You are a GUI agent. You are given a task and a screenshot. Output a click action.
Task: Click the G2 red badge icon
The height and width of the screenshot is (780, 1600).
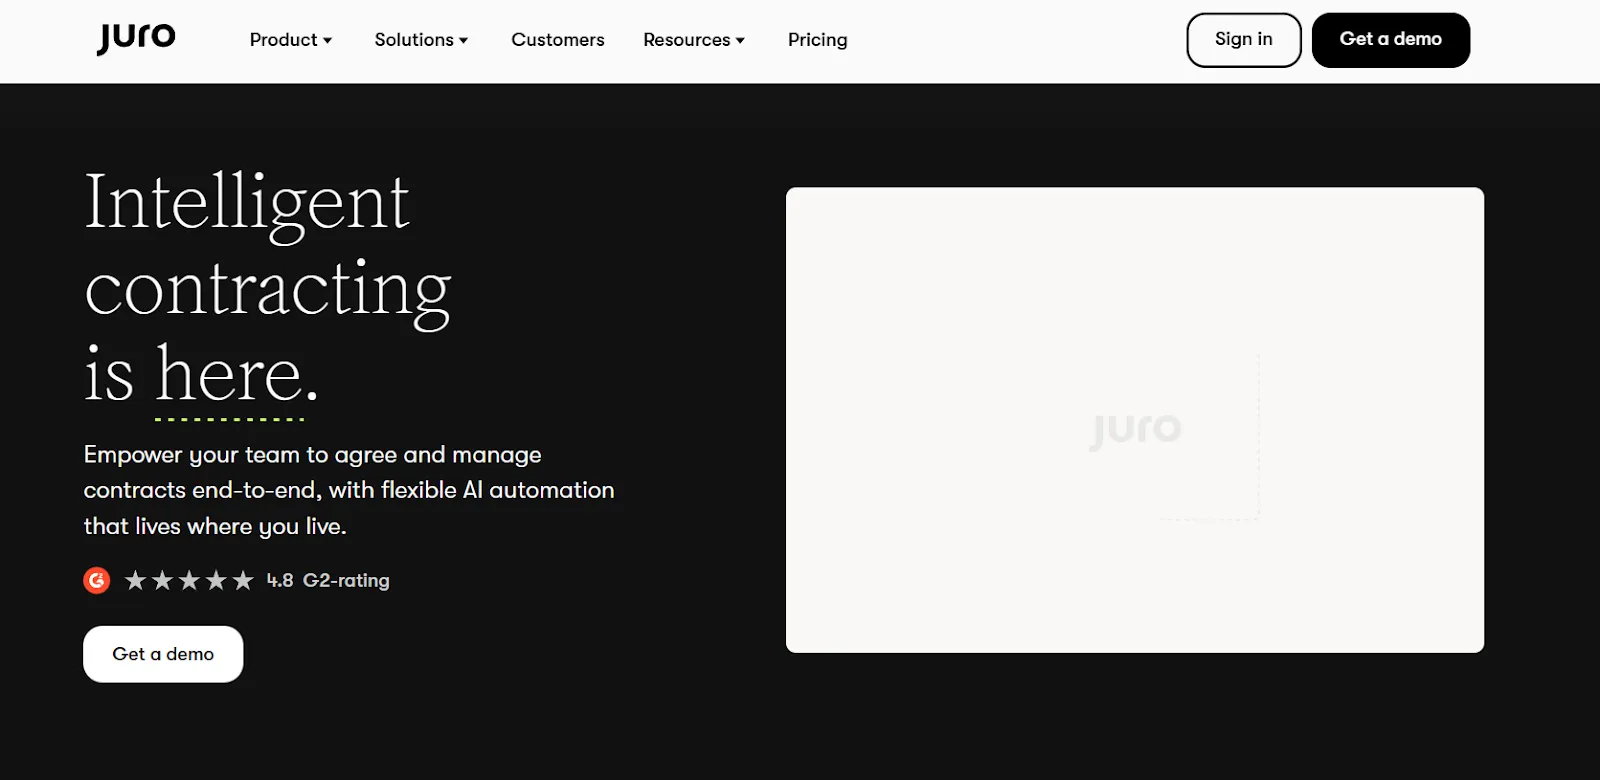coord(97,580)
